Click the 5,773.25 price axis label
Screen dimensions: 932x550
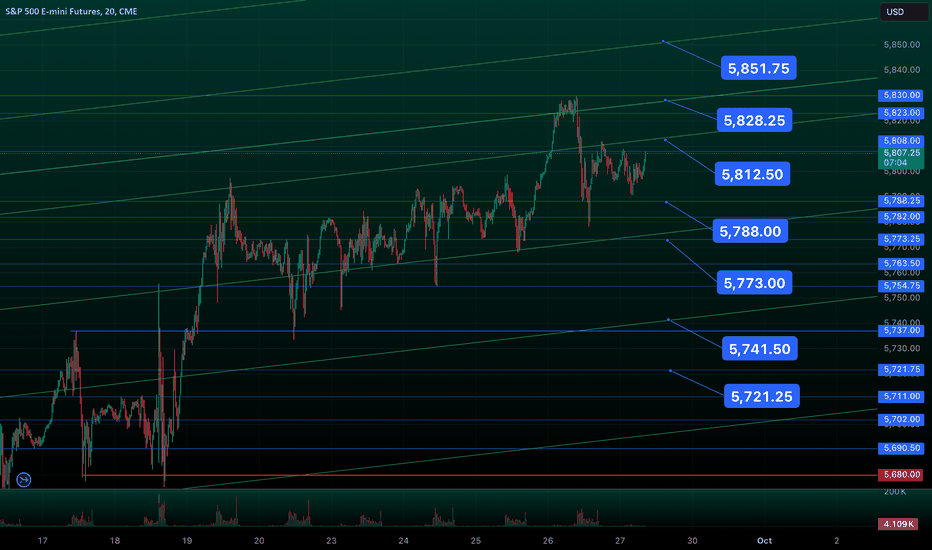(901, 239)
